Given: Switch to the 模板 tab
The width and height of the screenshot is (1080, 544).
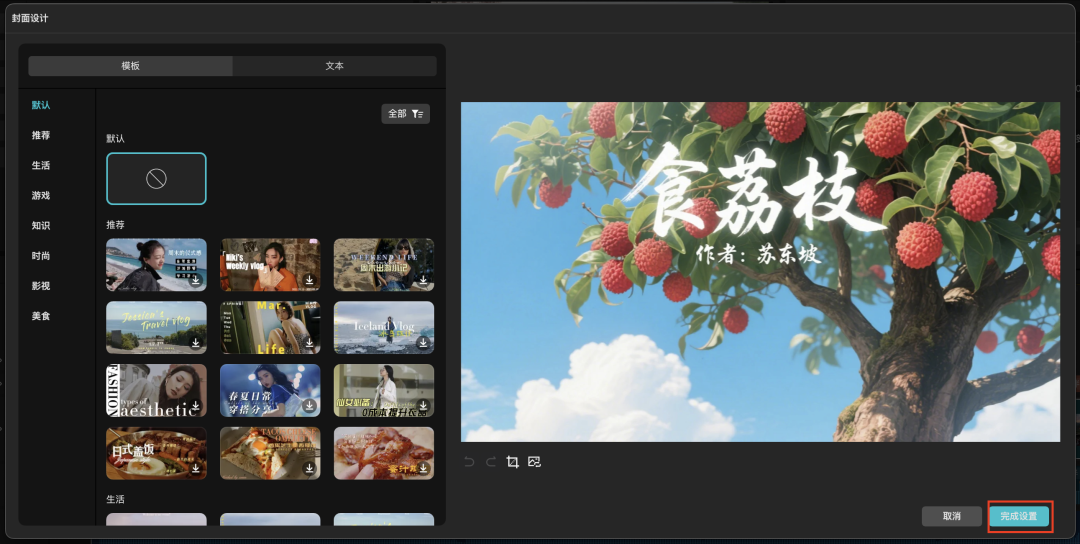Looking at the screenshot, I should pos(130,66).
